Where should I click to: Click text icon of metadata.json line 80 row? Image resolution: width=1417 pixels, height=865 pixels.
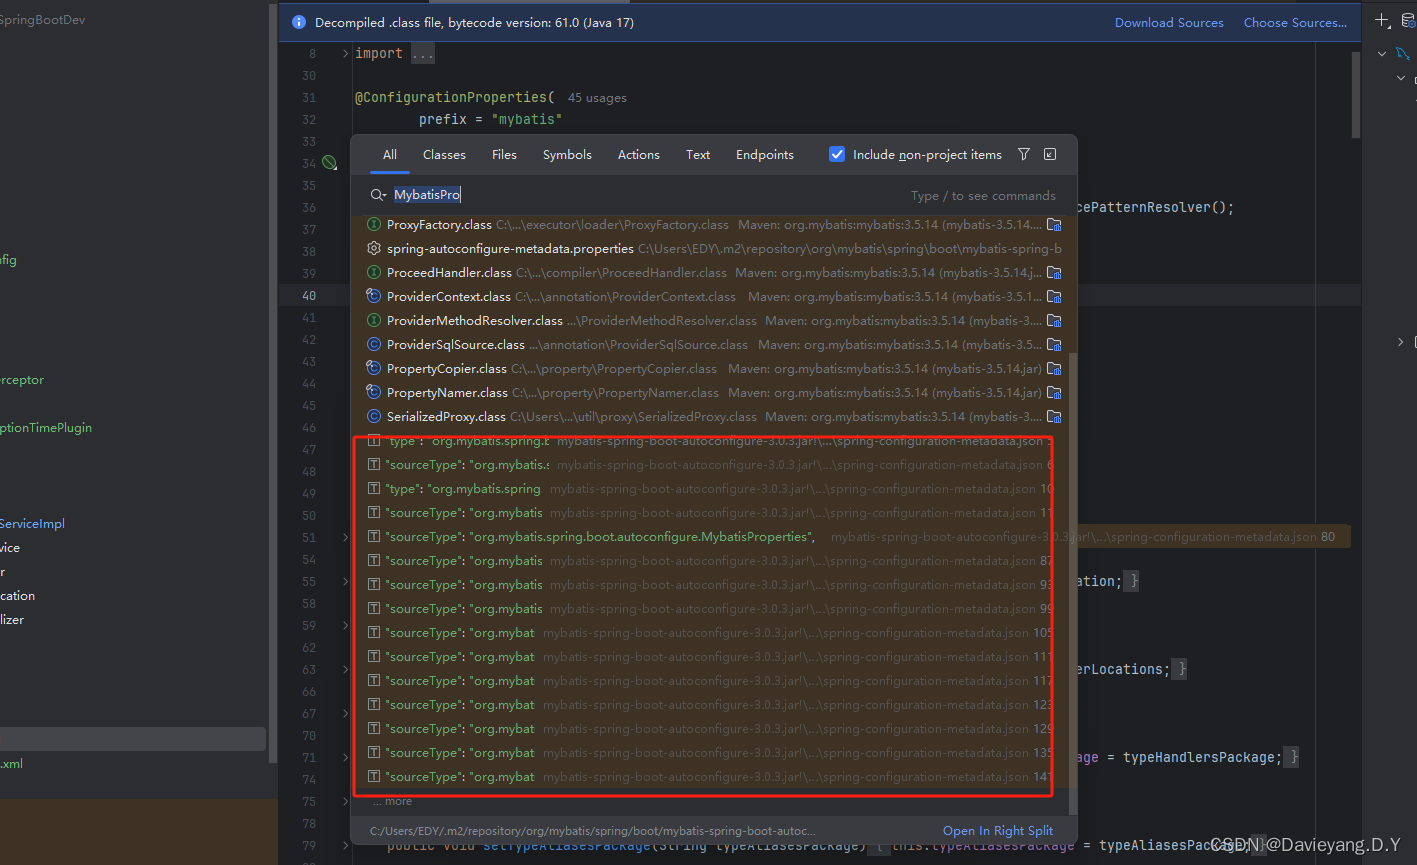point(374,537)
